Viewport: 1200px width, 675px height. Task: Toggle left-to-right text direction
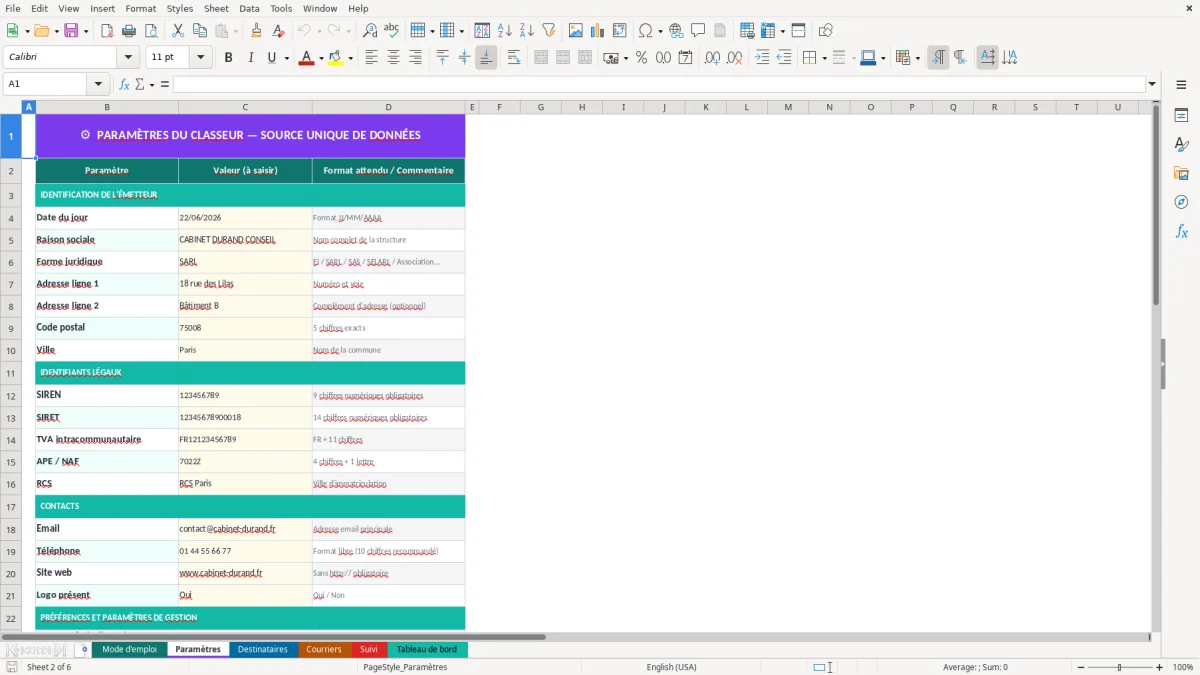pos(938,58)
